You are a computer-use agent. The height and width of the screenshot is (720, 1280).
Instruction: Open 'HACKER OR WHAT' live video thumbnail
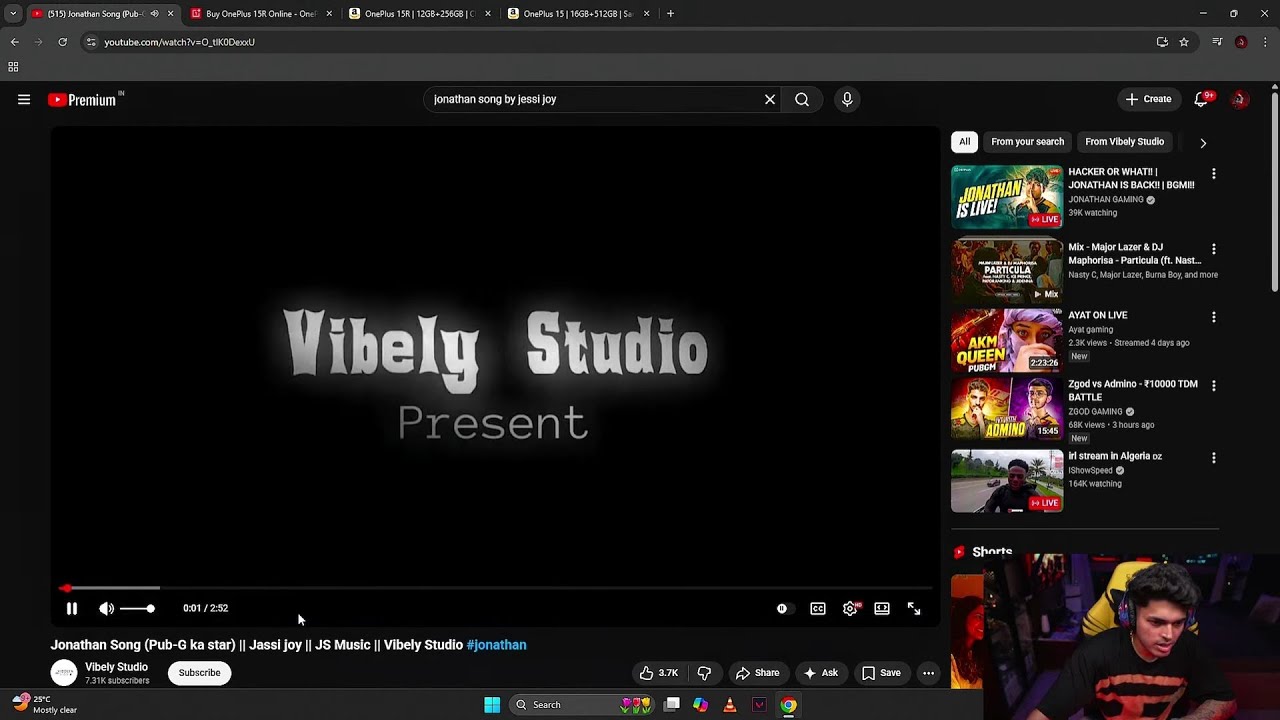point(1007,197)
